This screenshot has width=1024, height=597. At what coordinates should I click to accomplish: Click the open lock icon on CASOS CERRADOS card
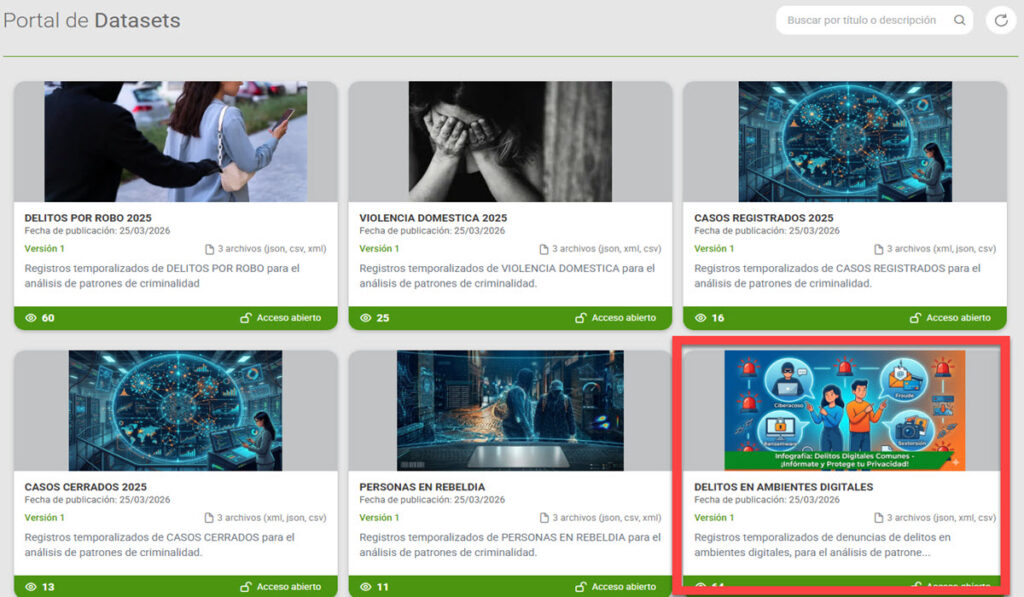point(246,587)
